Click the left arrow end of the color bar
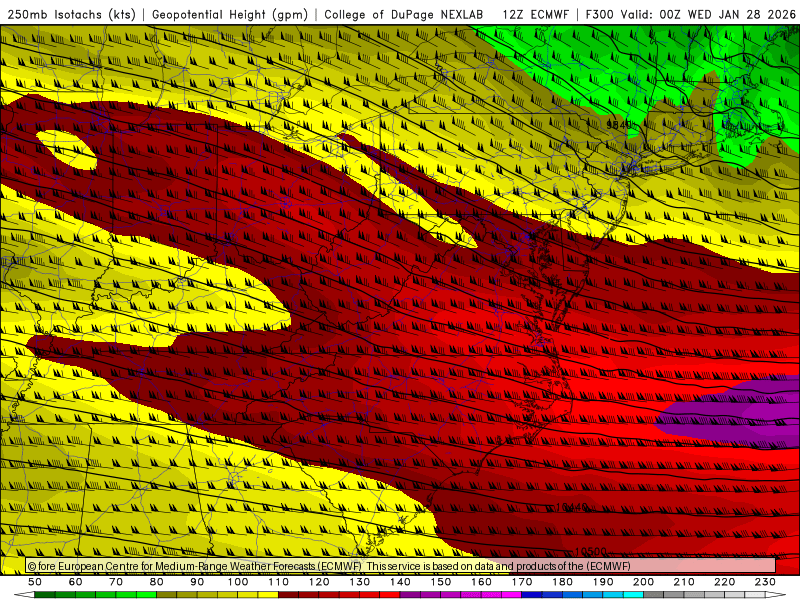This screenshot has width=800, height=600. click(x=24, y=595)
